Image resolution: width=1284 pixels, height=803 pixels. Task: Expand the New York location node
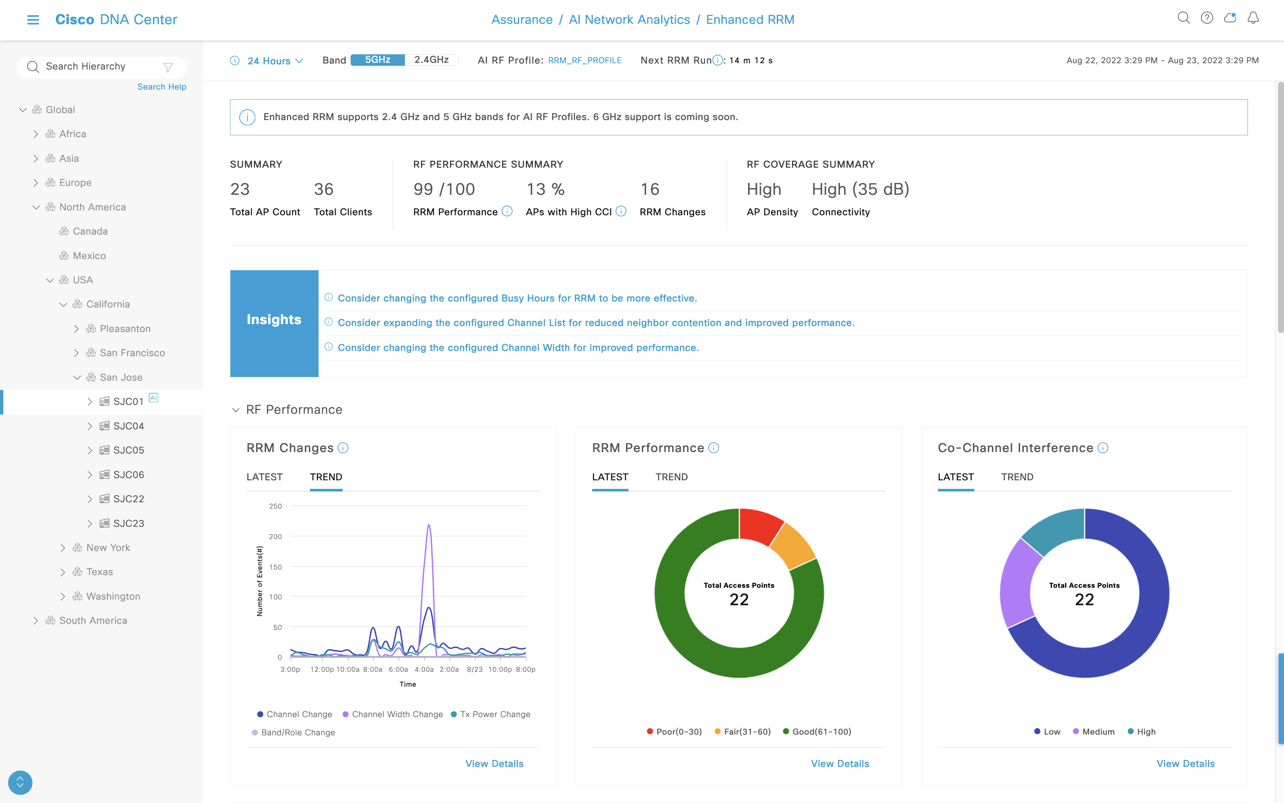(61, 547)
